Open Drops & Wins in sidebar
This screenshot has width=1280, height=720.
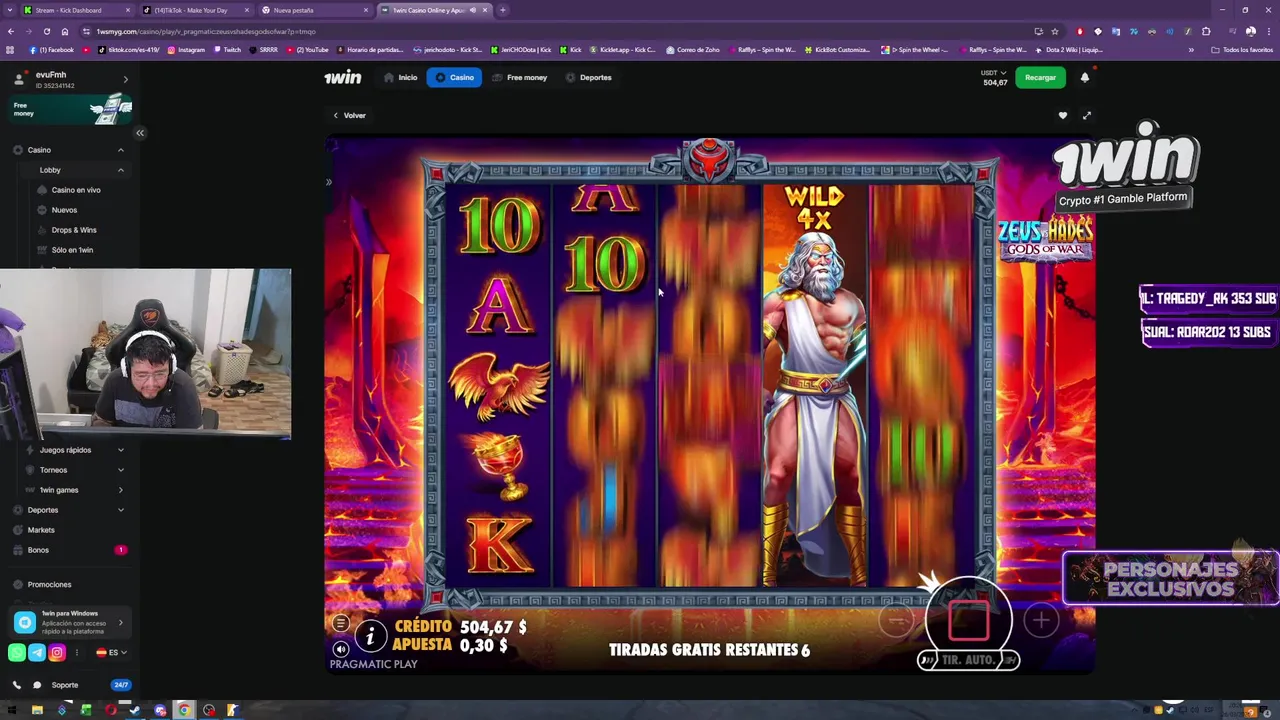[x=74, y=230]
